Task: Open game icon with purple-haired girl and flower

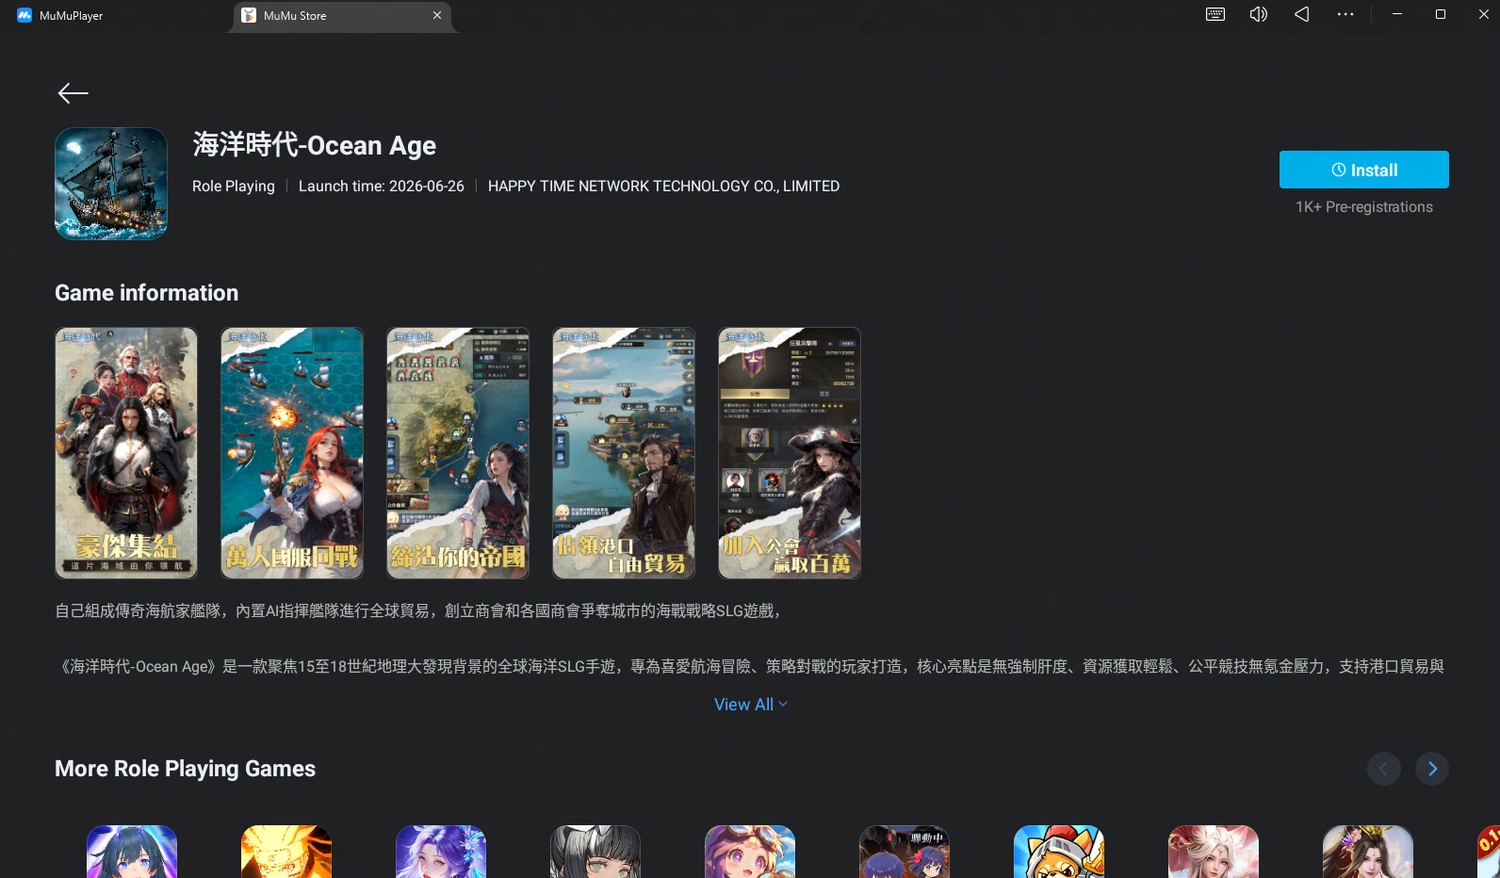Action: tap(441, 852)
